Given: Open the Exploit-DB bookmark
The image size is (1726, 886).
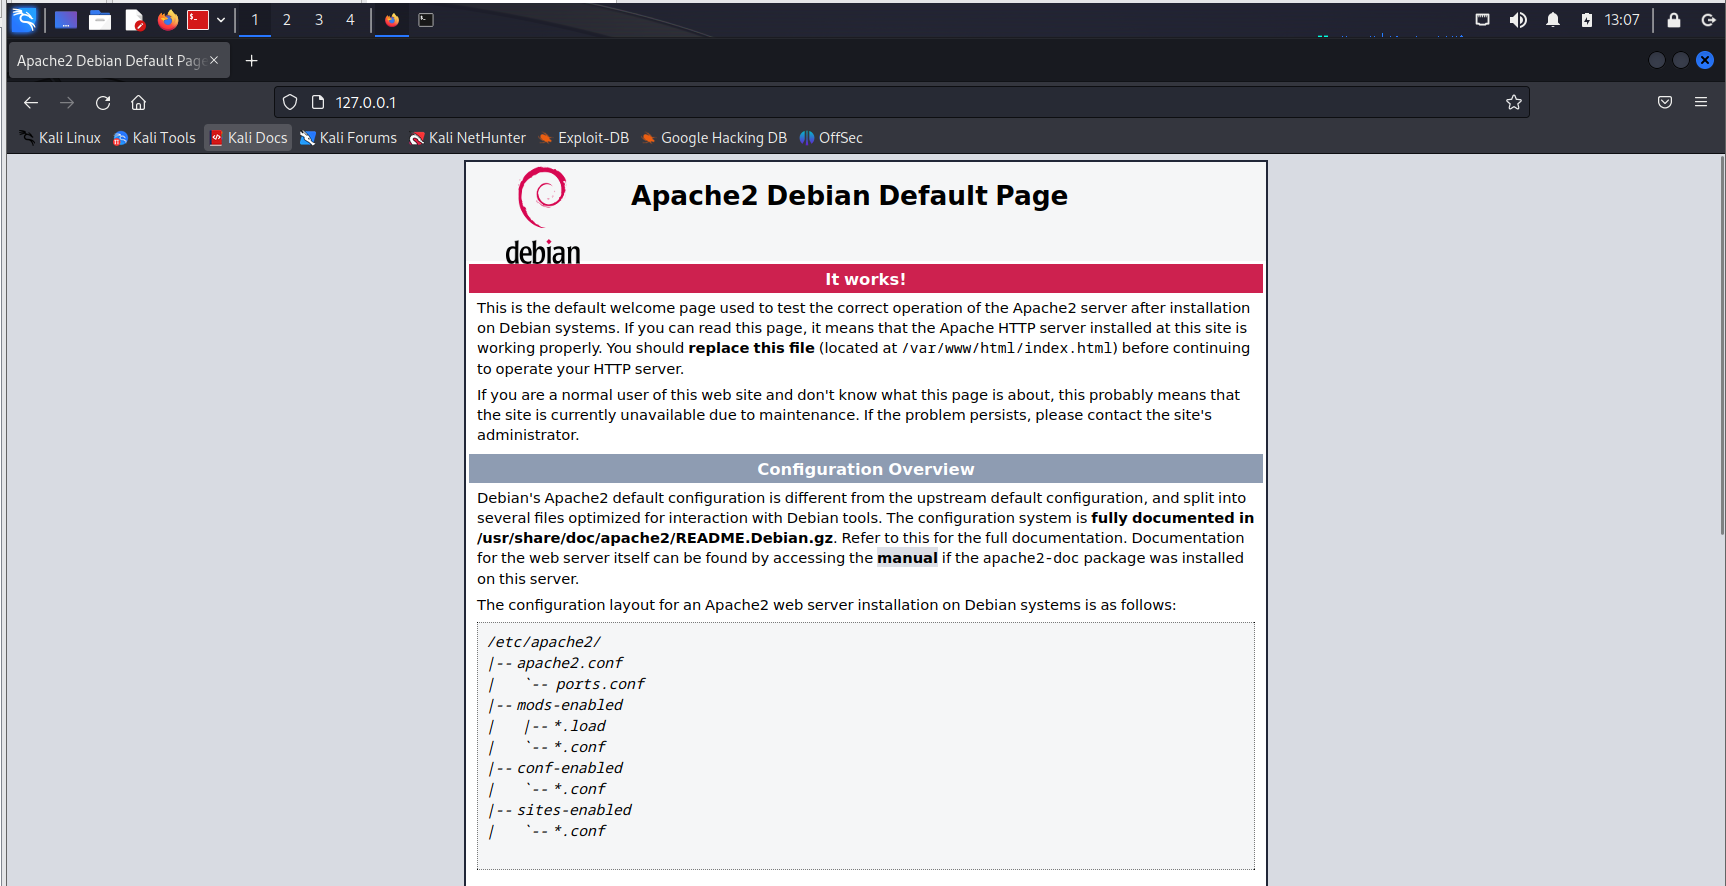Looking at the screenshot, I should (x=584, y=138).
